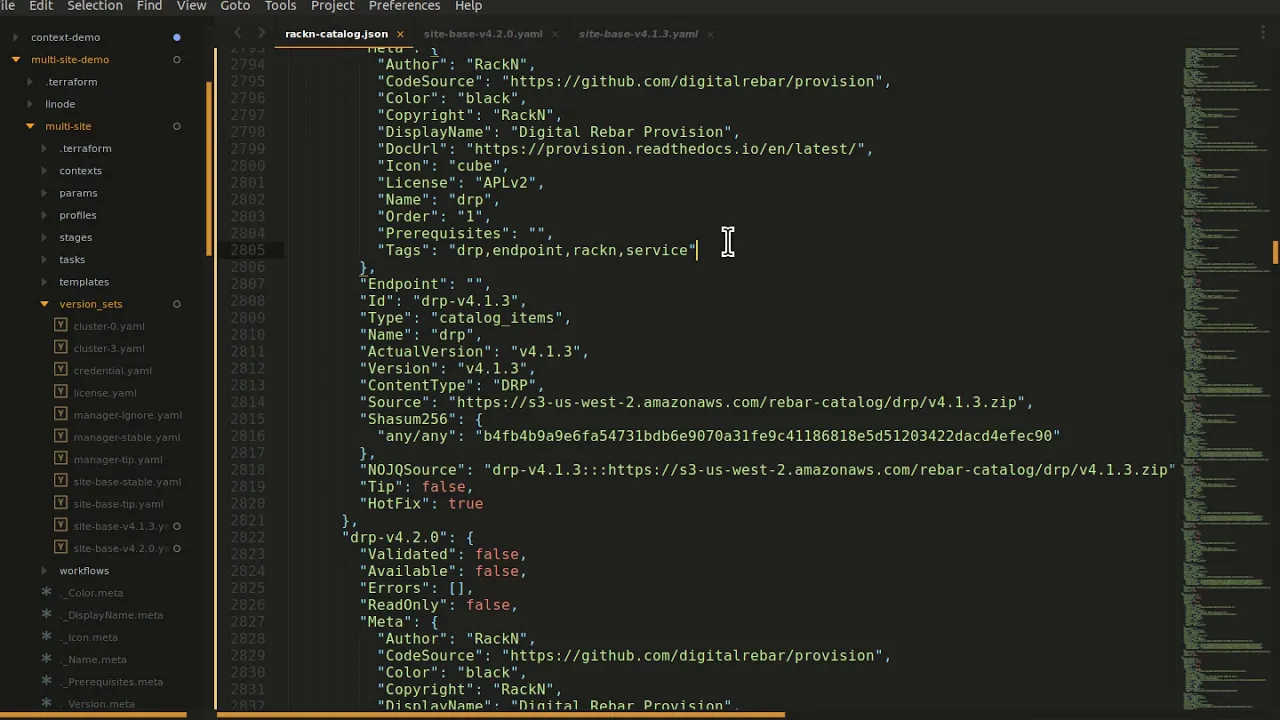Open the Preferences menu
Screen dimensions: 1280x720
(404, 6)
